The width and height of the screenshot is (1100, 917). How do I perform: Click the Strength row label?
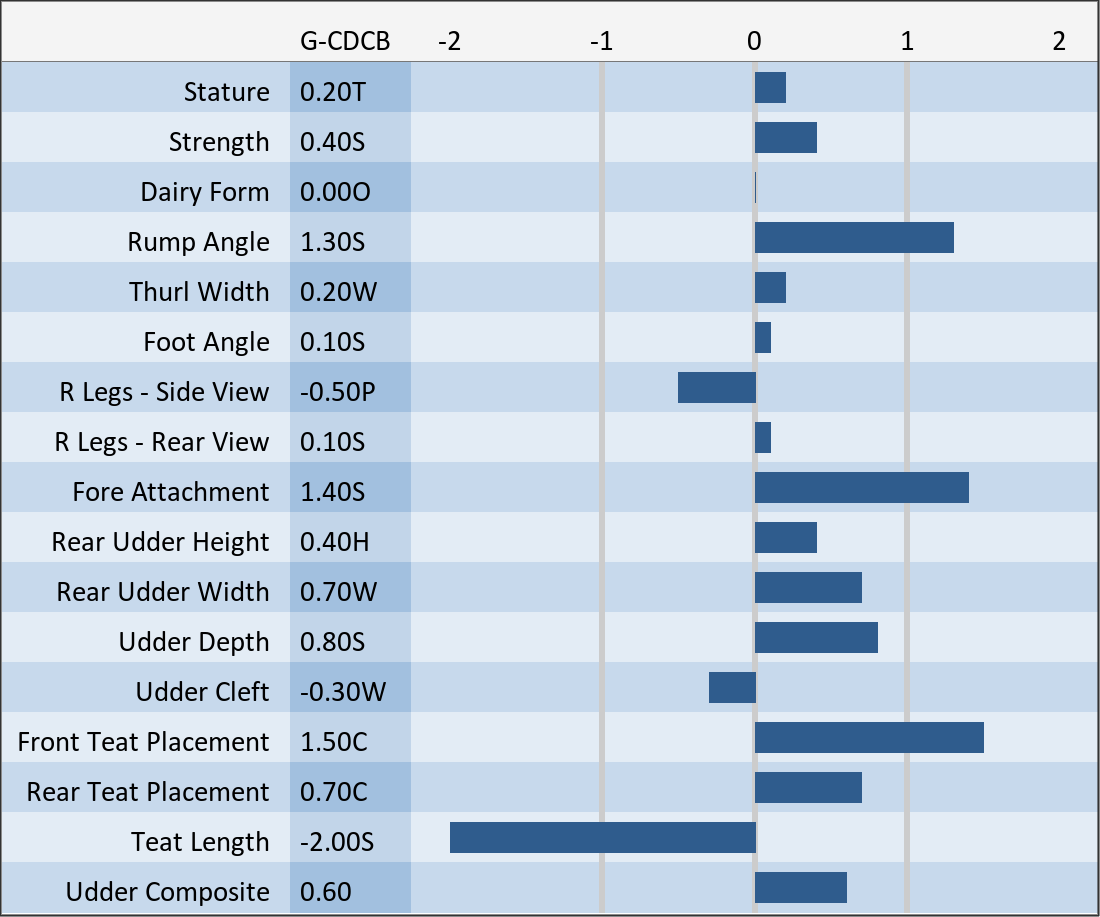coord(218,142)
